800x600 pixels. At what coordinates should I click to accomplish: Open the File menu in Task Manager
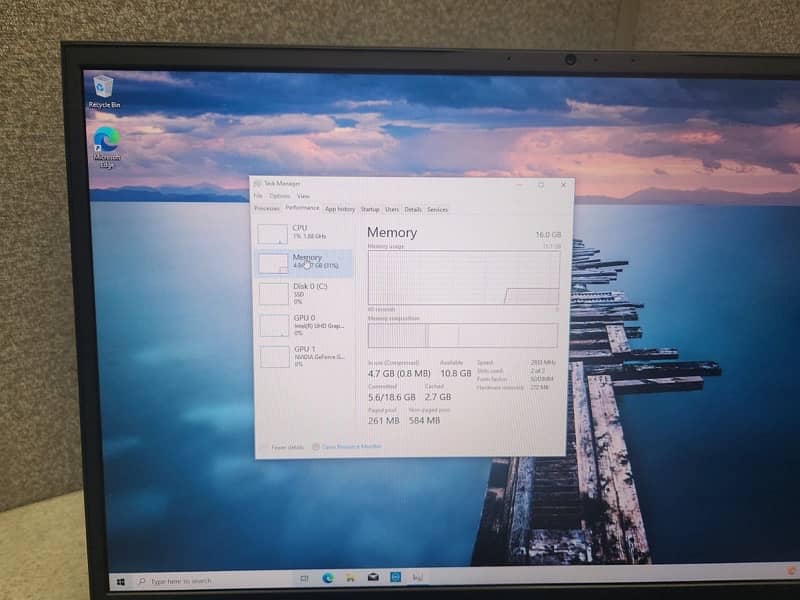(258, 196)
